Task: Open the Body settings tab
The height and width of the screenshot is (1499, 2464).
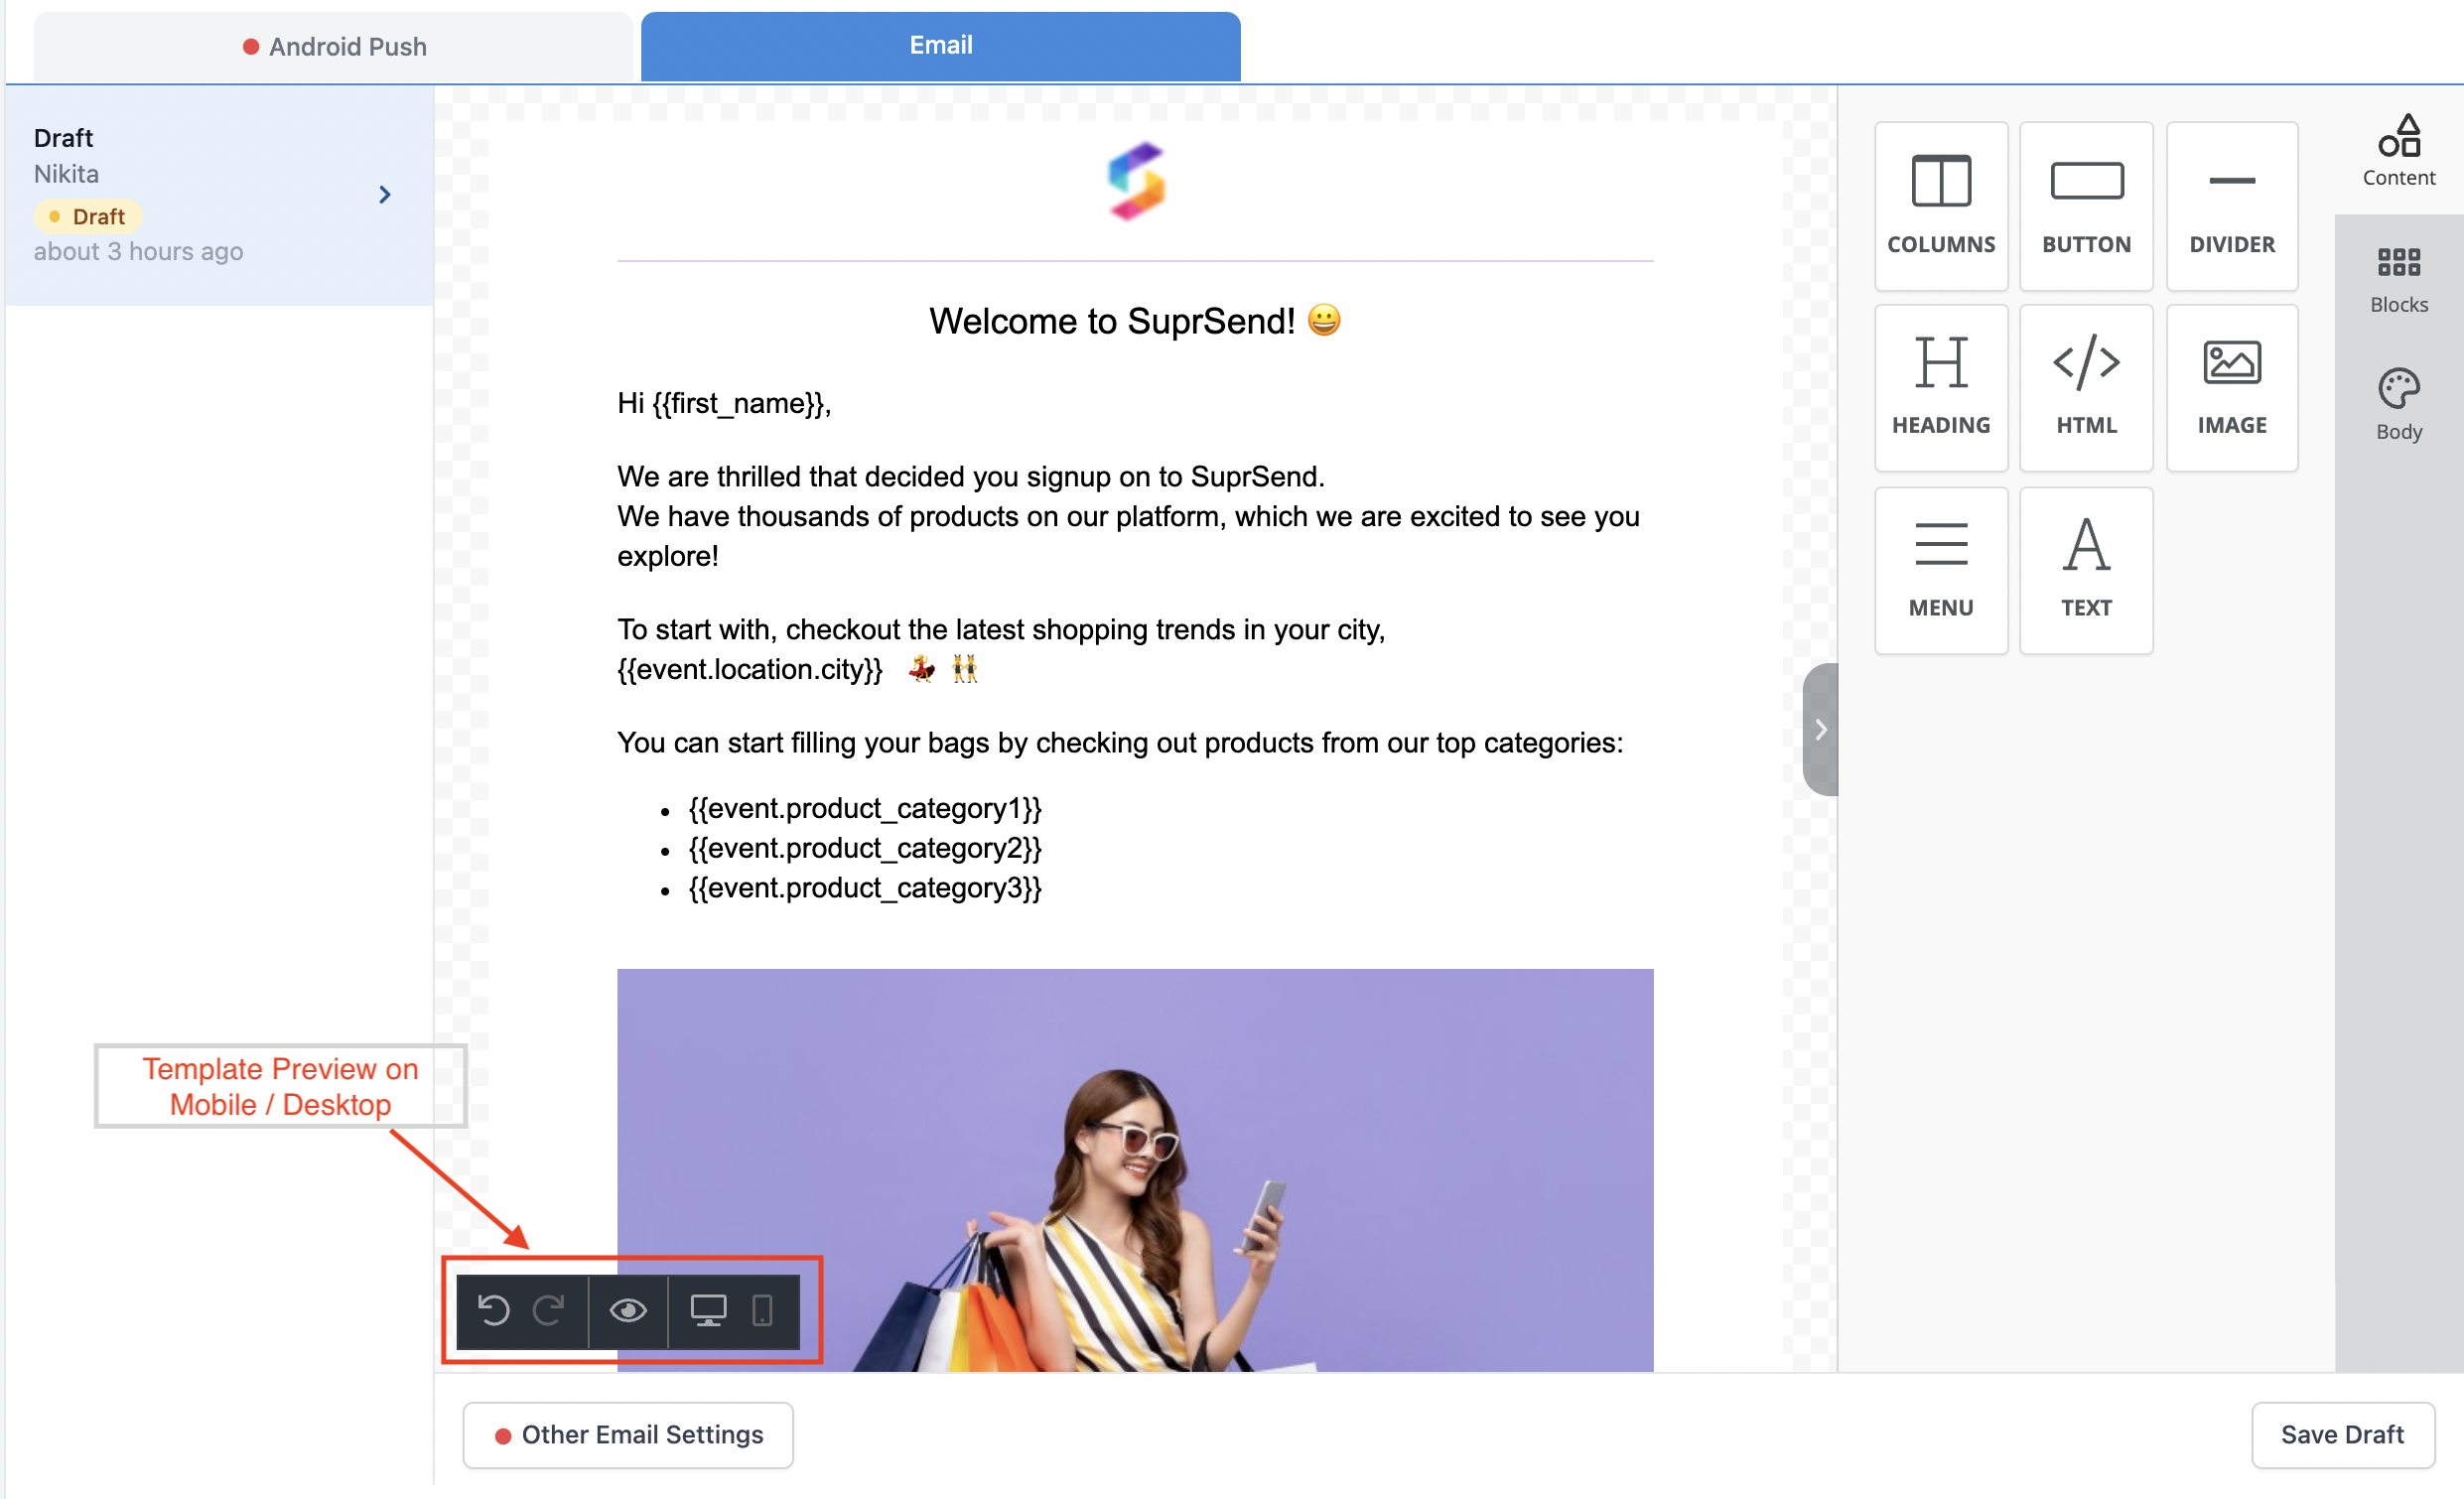Action: point(2398,405)
